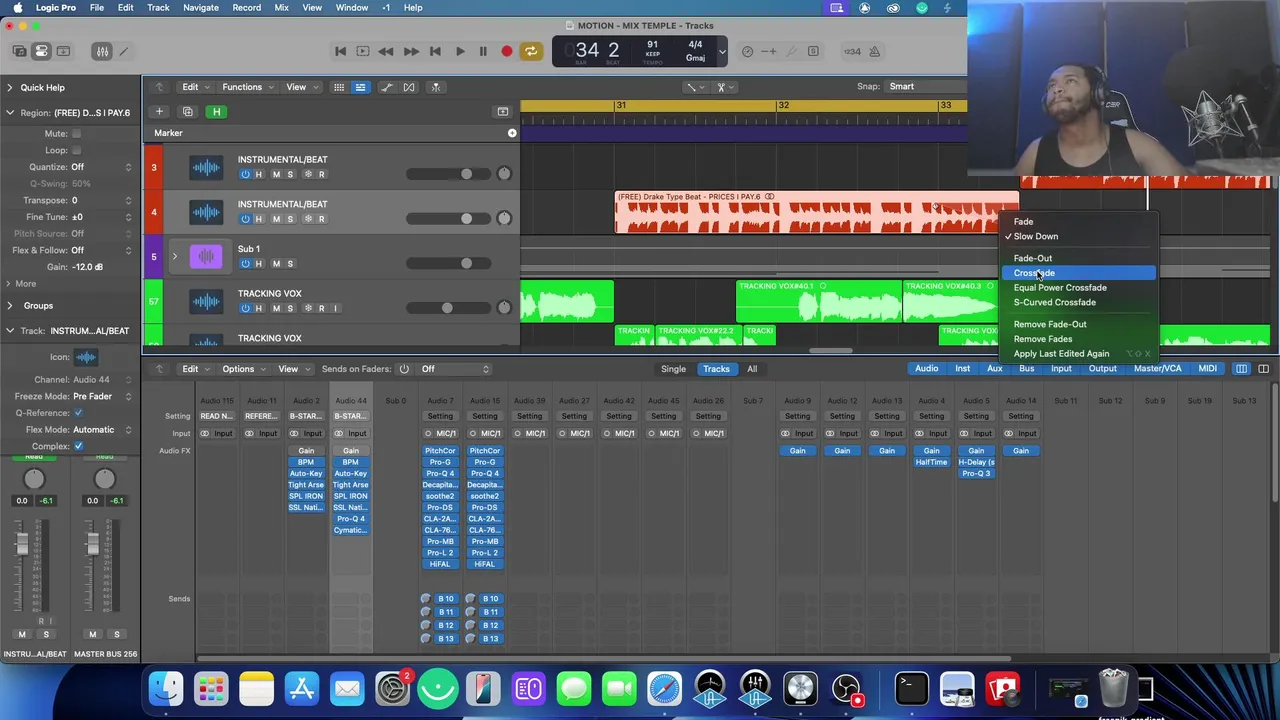Viewport: 1280px width, 720px height.
Task: Filter mixer by Aux channels
Action: point(994,369)
